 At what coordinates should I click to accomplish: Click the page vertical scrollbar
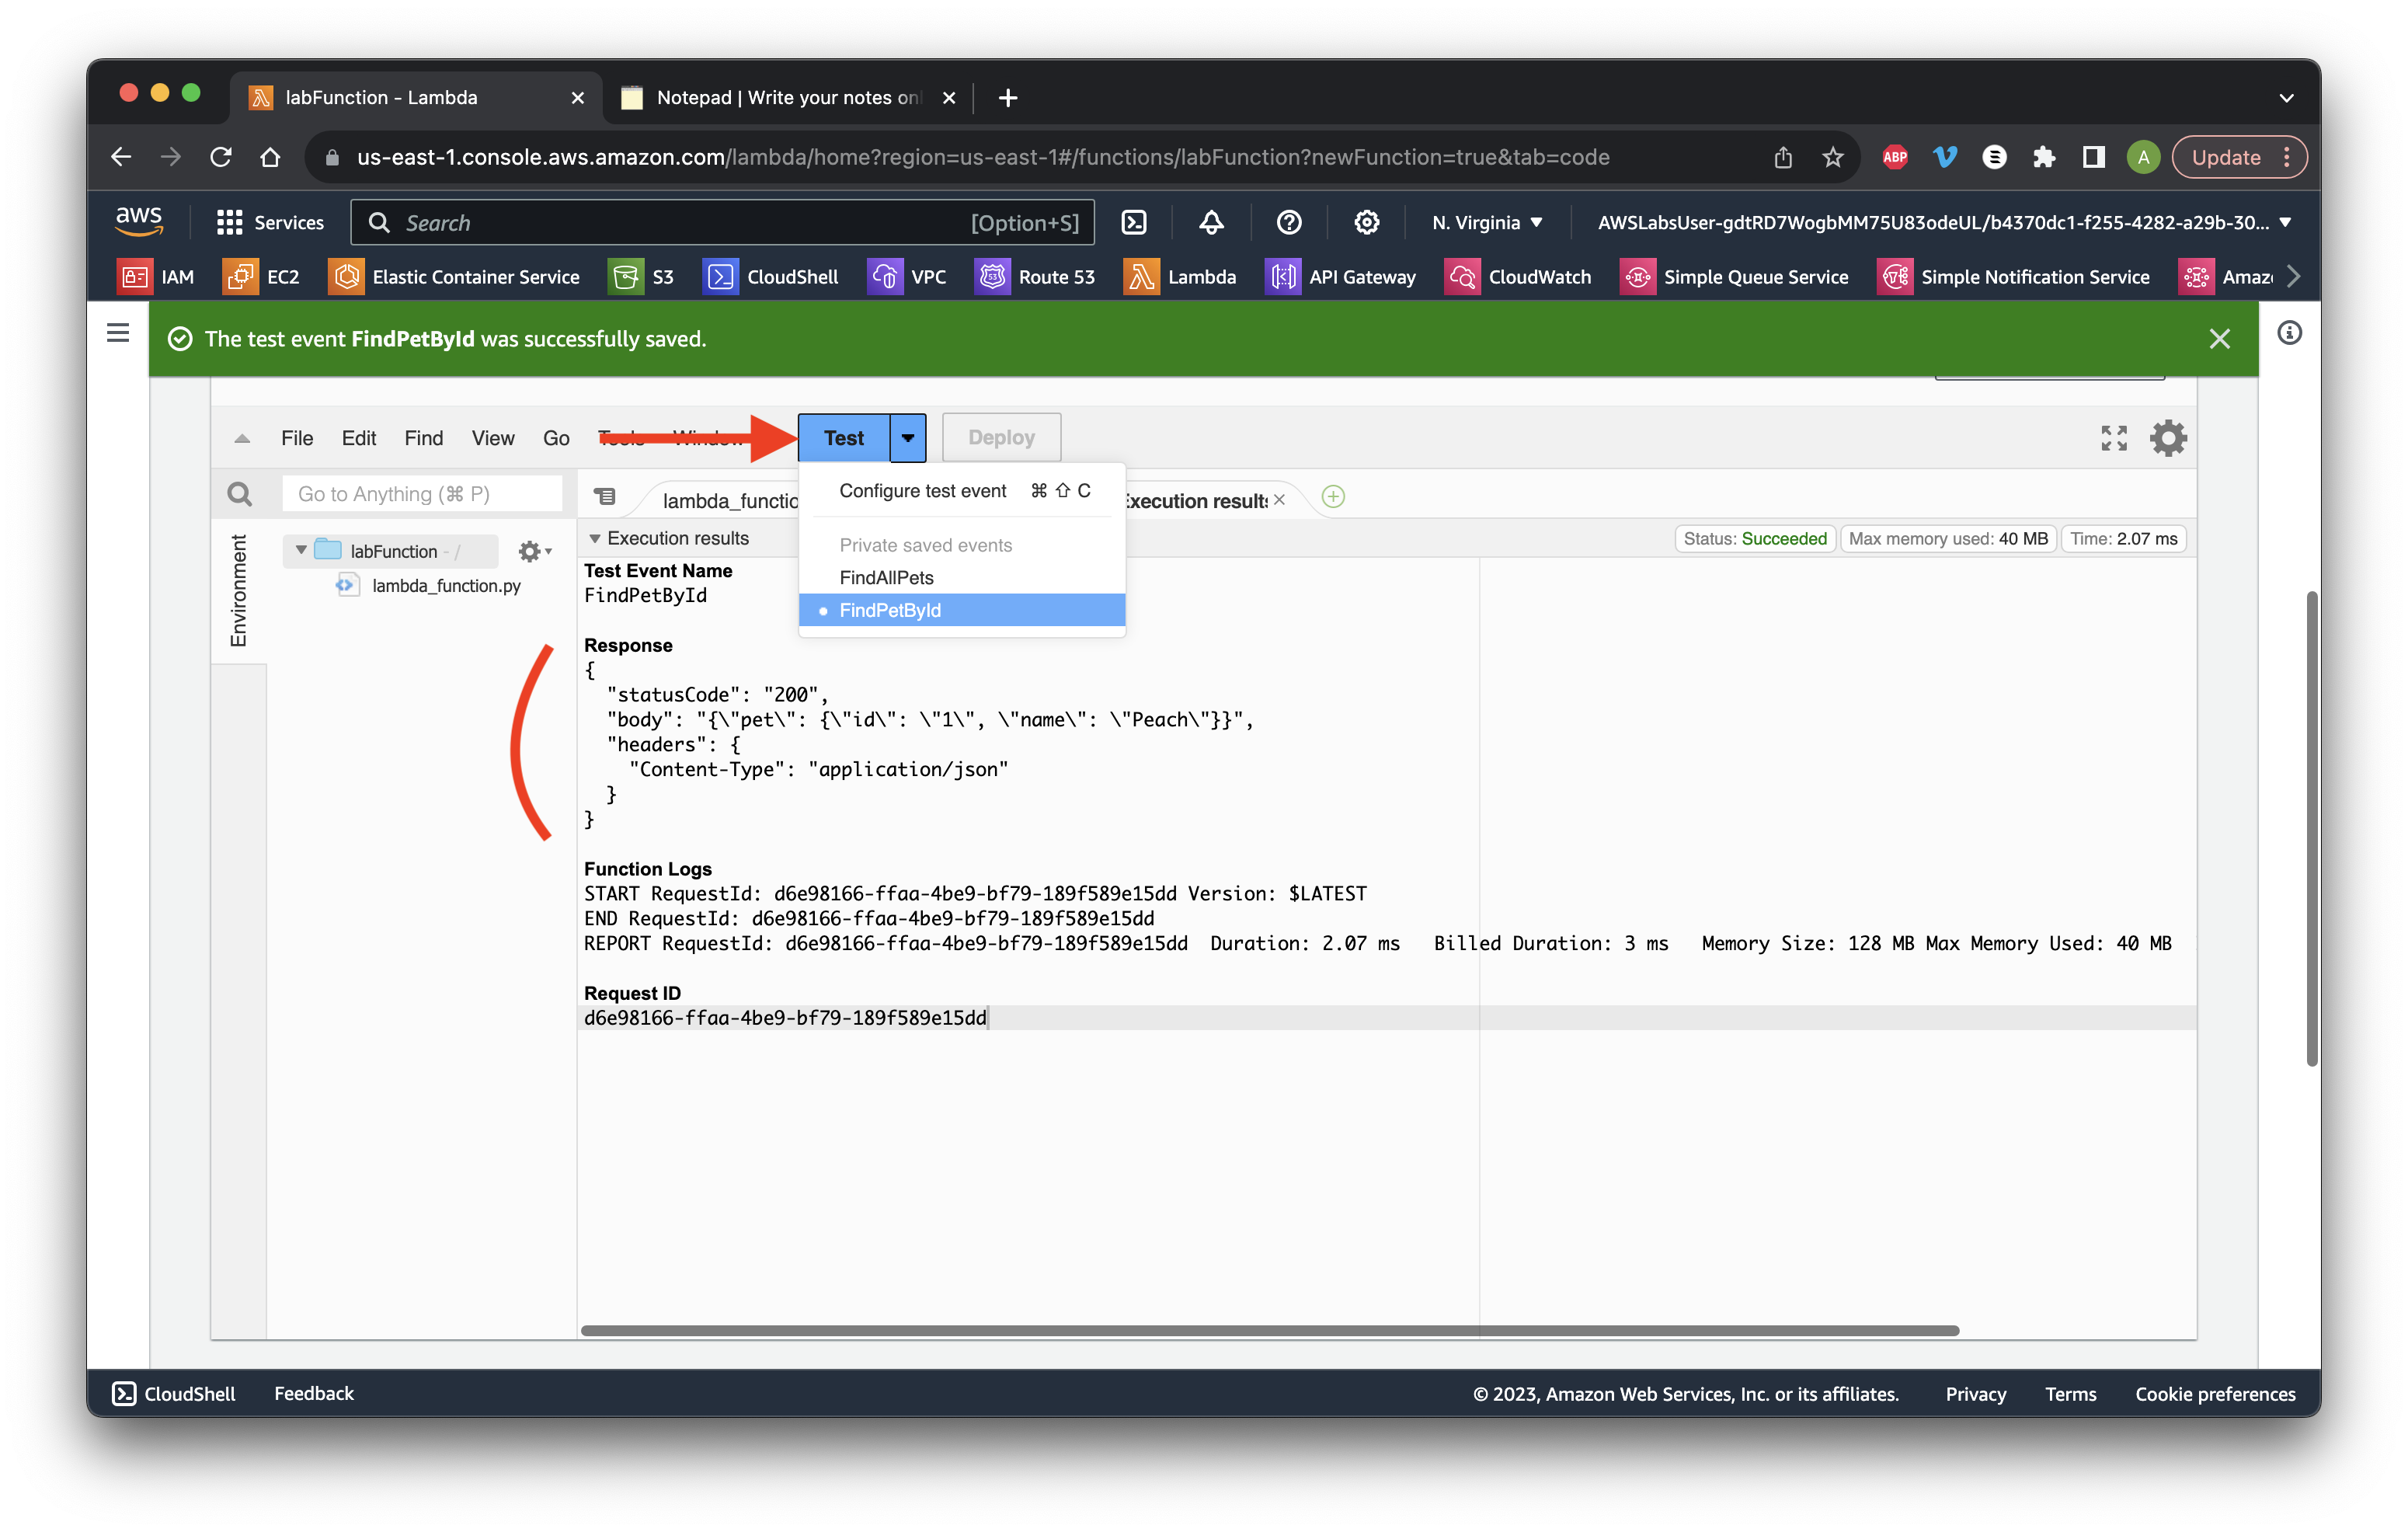(x=2312, y=828)
